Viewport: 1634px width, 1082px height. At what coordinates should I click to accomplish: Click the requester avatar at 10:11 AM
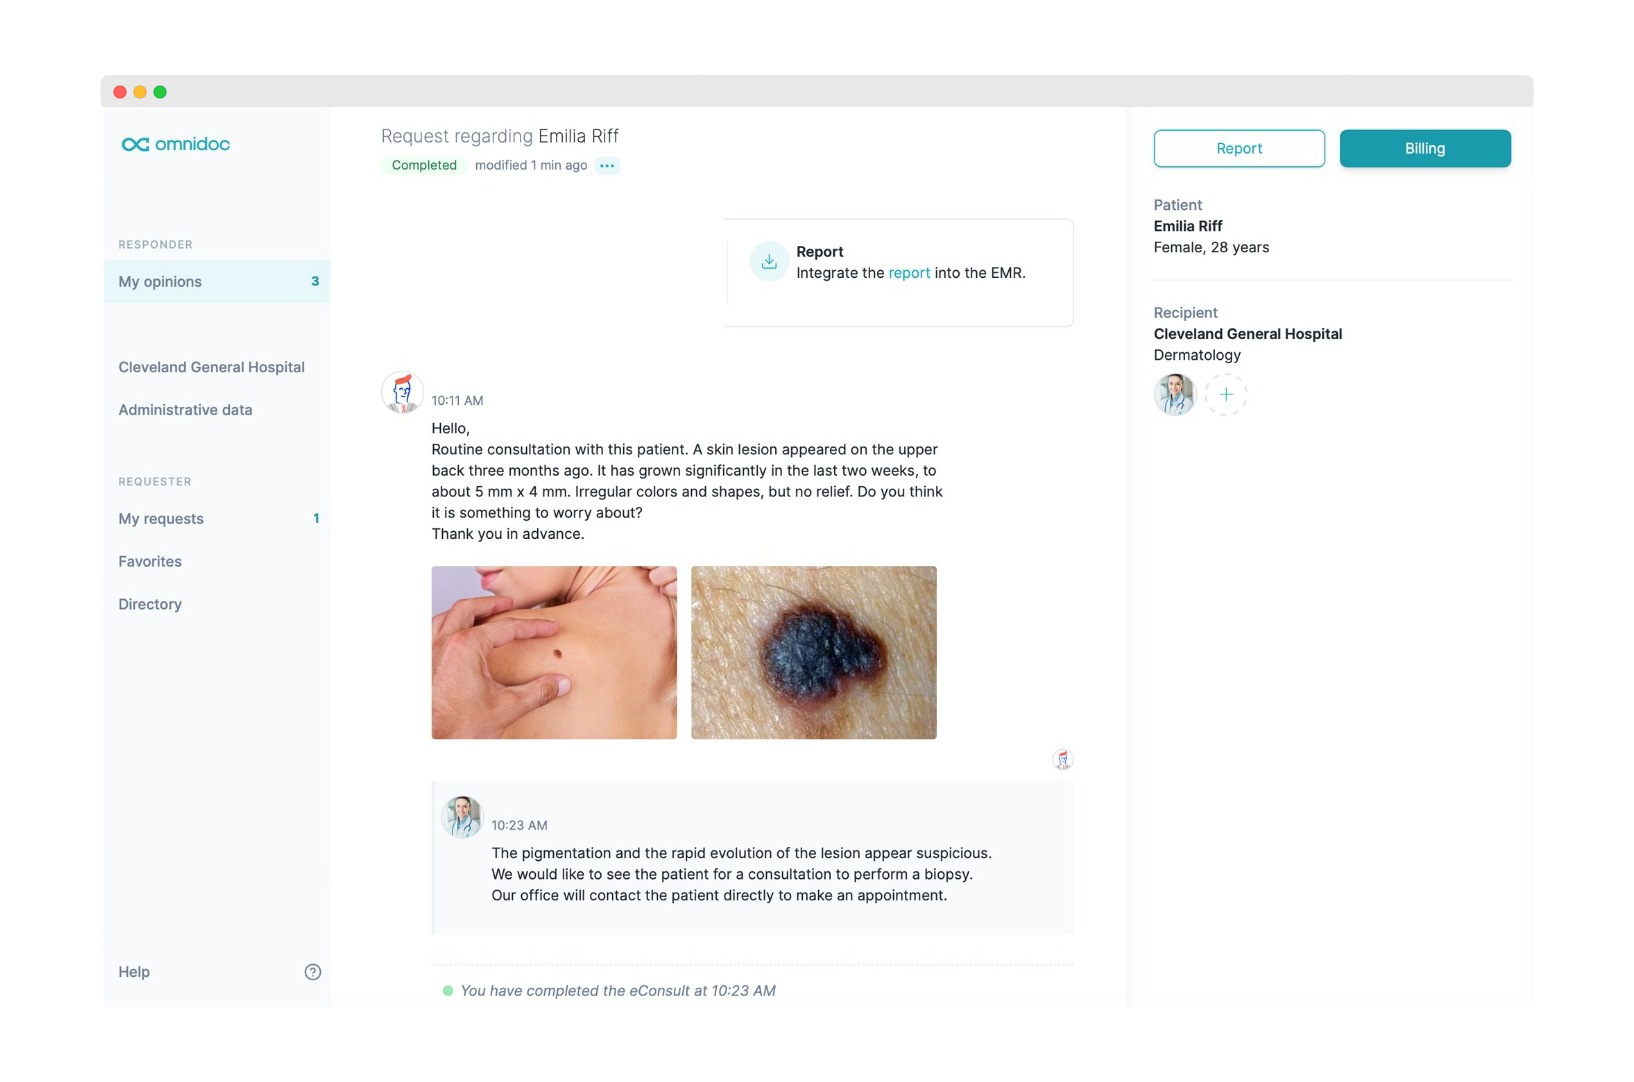pyautogui.click(x=402, y=393)
